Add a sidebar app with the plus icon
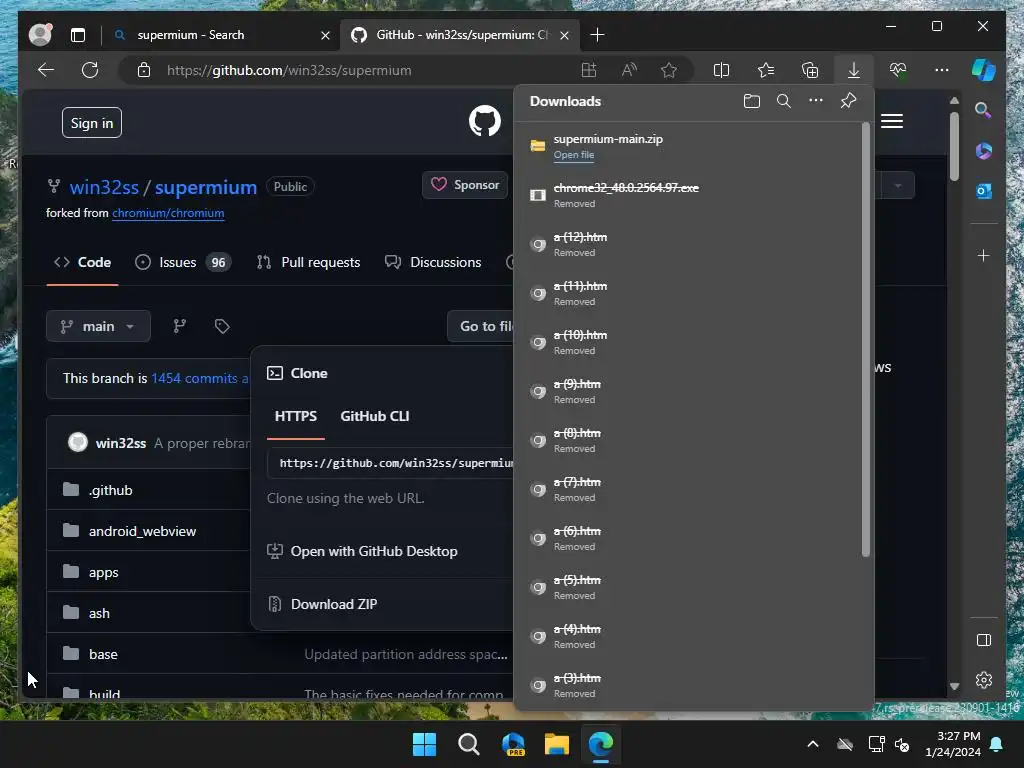The image size is (1024, 768). point(984,255)
